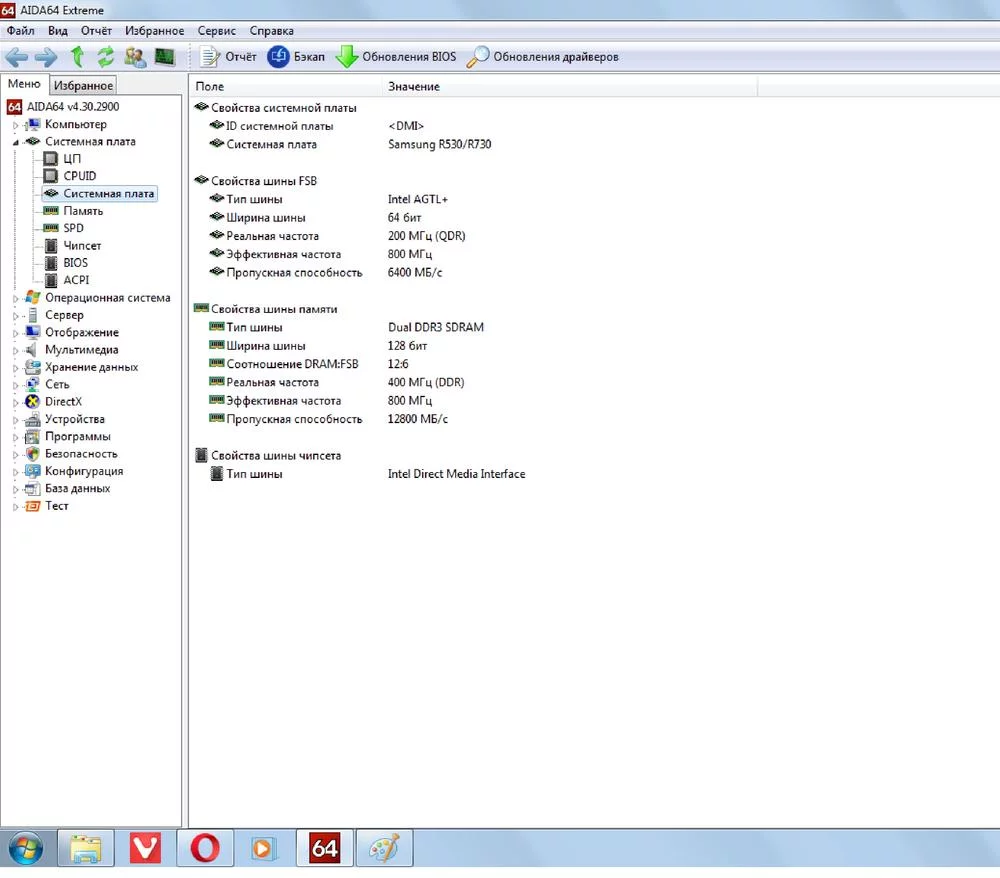The image size is (1000, 878).
Task: Click the green up-level arrow
Action: pyautogui.click(x=78, y=57)
